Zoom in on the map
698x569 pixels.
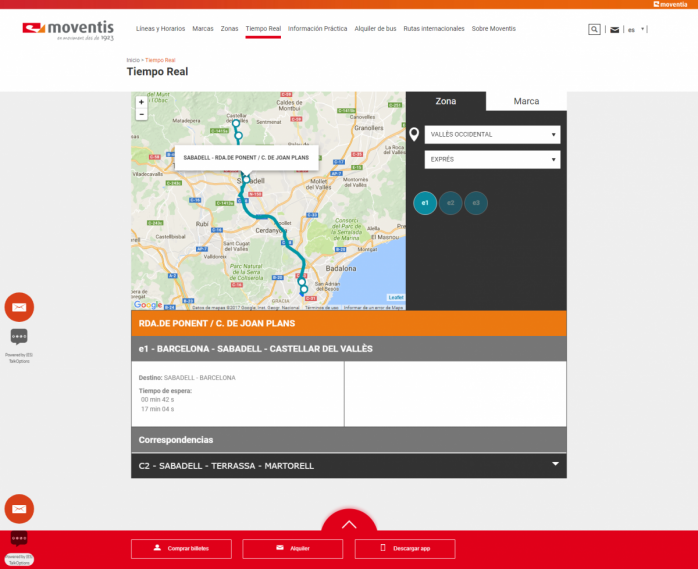pos(142,102)
